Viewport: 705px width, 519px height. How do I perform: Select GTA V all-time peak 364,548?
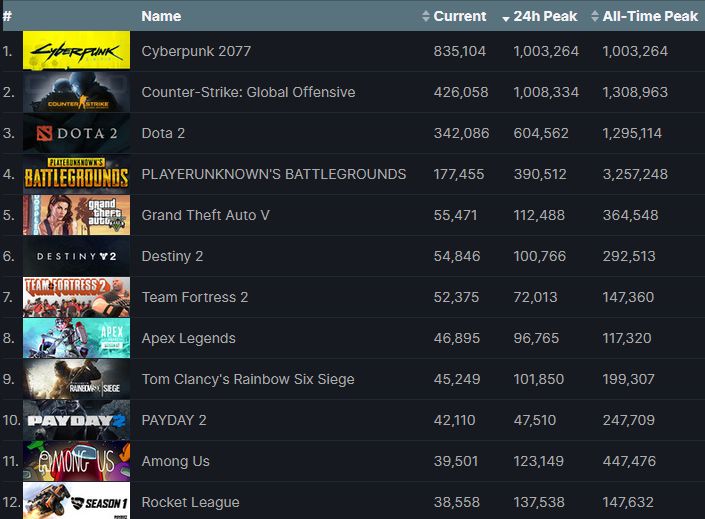coord(630,215)
